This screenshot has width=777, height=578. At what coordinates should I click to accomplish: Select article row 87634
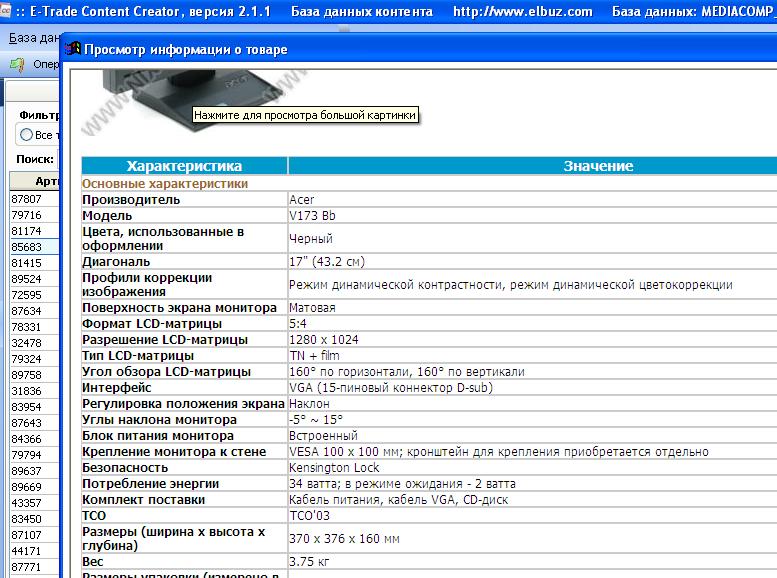pos(34,311)
